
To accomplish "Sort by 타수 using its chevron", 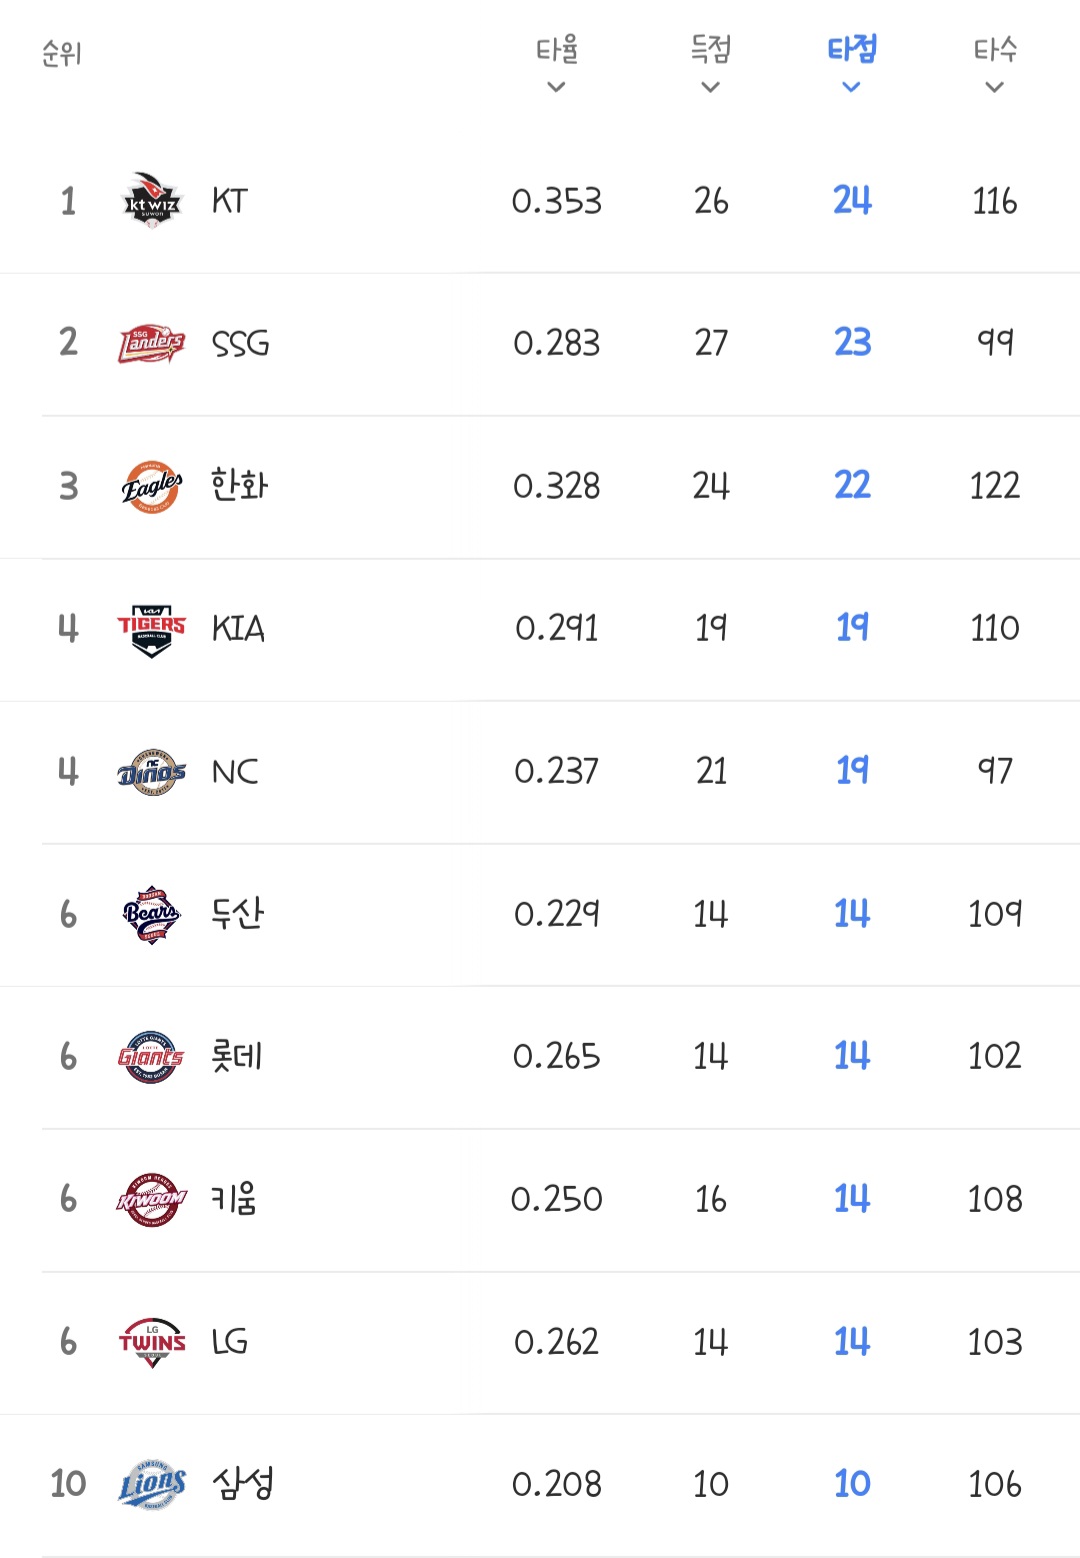I will pos(994,88).
